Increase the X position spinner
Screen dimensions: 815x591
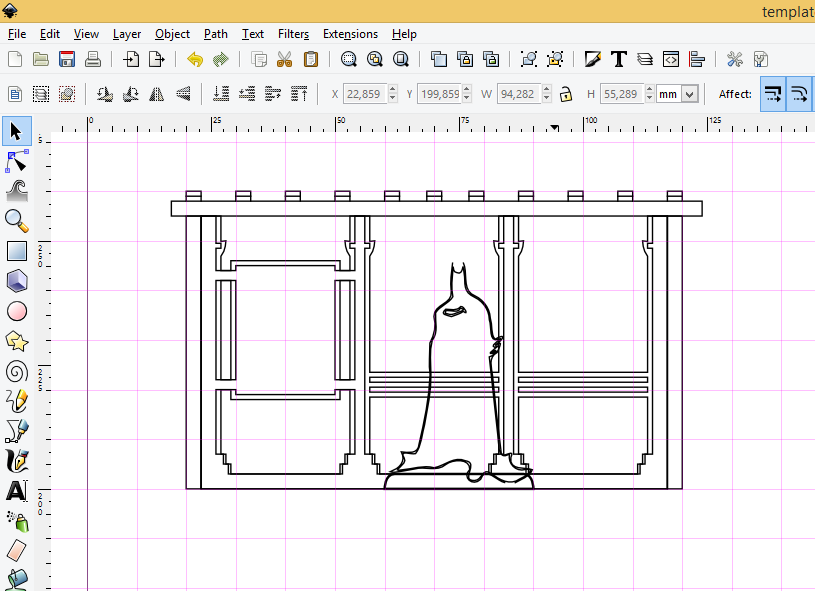[392, 89]
